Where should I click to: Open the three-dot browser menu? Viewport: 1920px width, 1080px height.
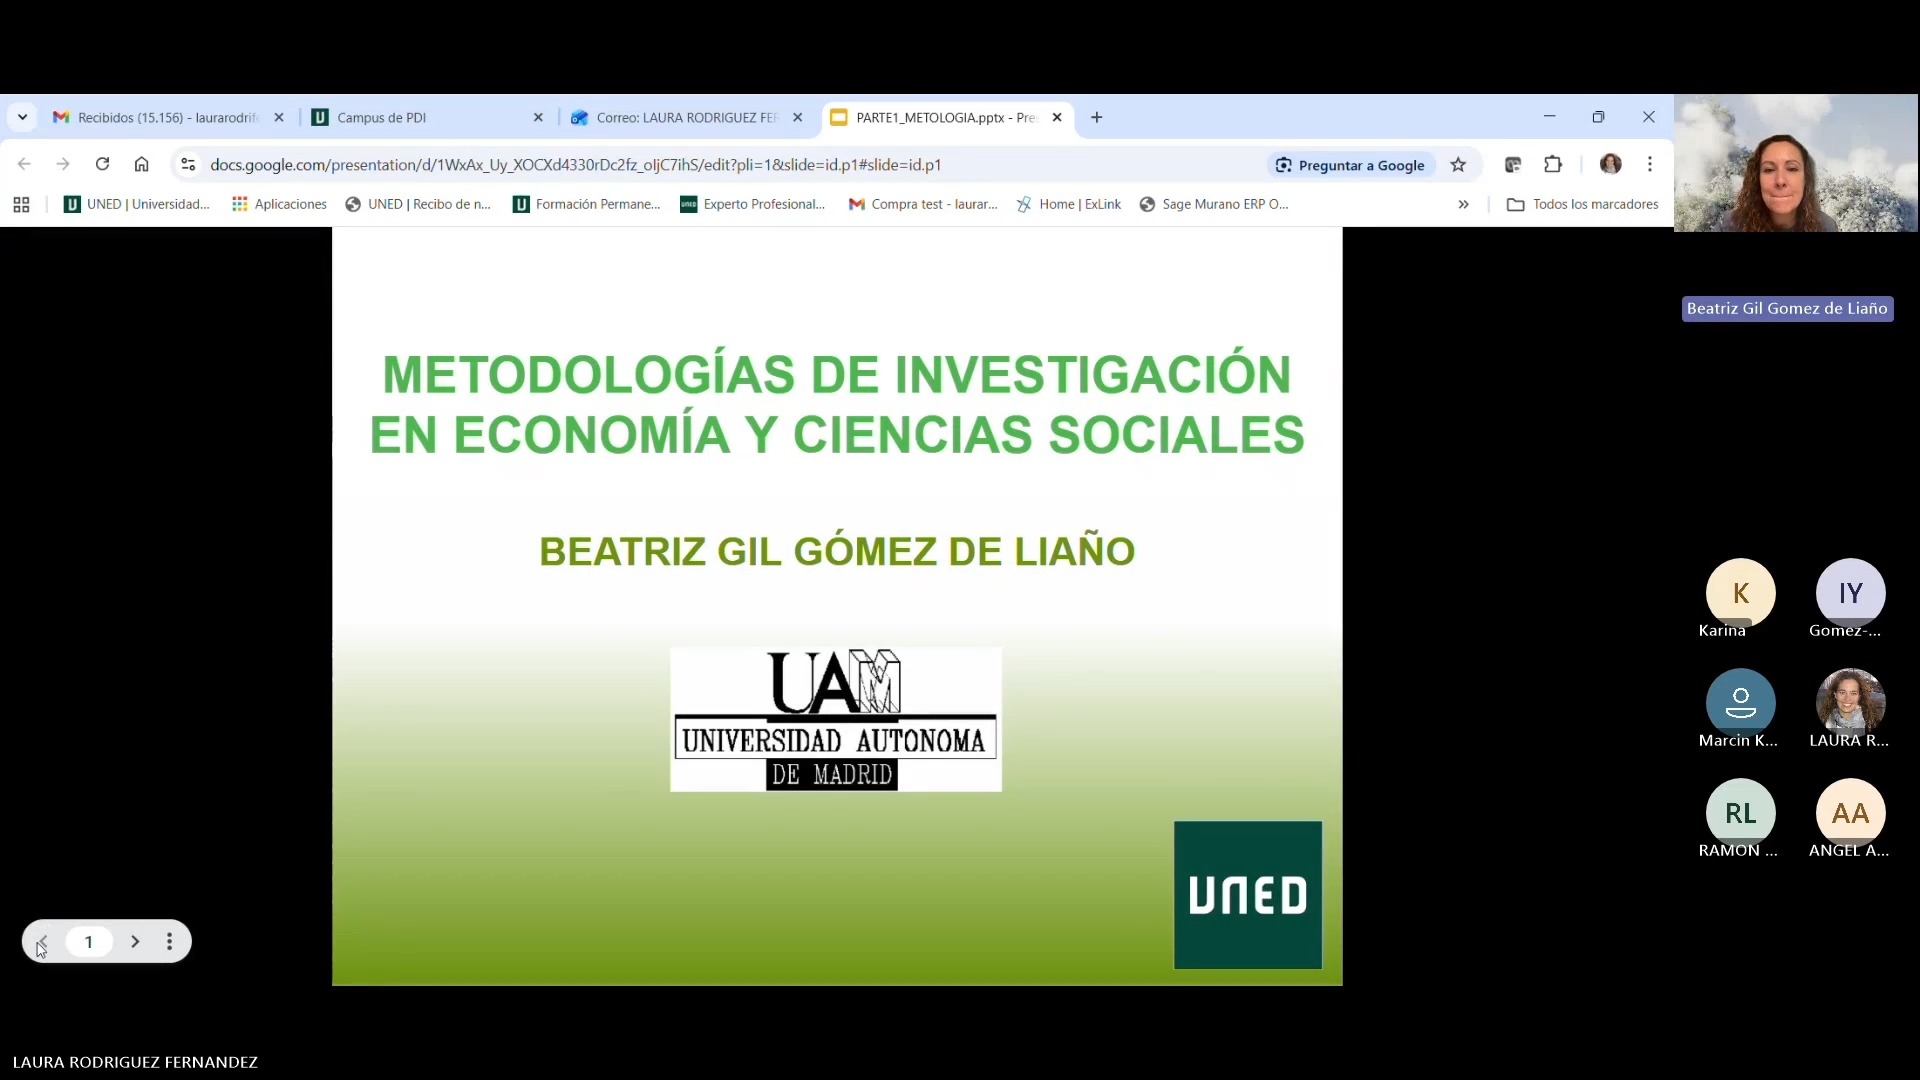[x=1649, y=164]
